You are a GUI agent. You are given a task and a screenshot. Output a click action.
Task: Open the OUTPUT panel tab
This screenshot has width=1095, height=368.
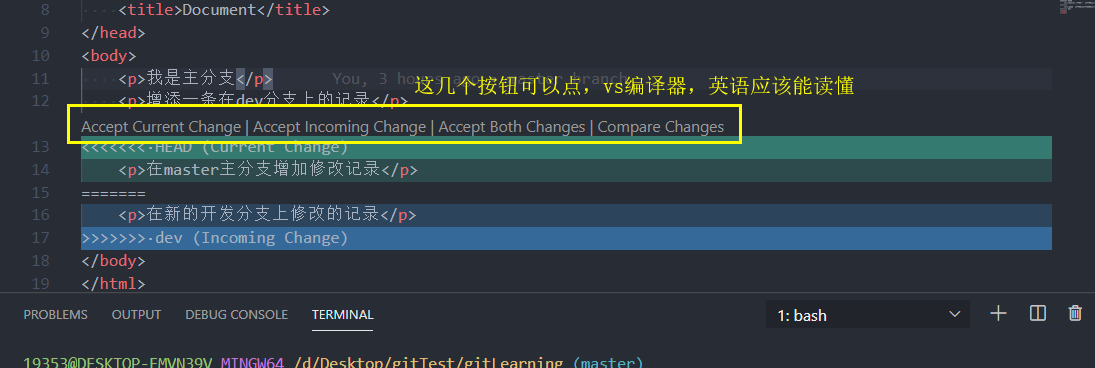(x=136, y=315)
